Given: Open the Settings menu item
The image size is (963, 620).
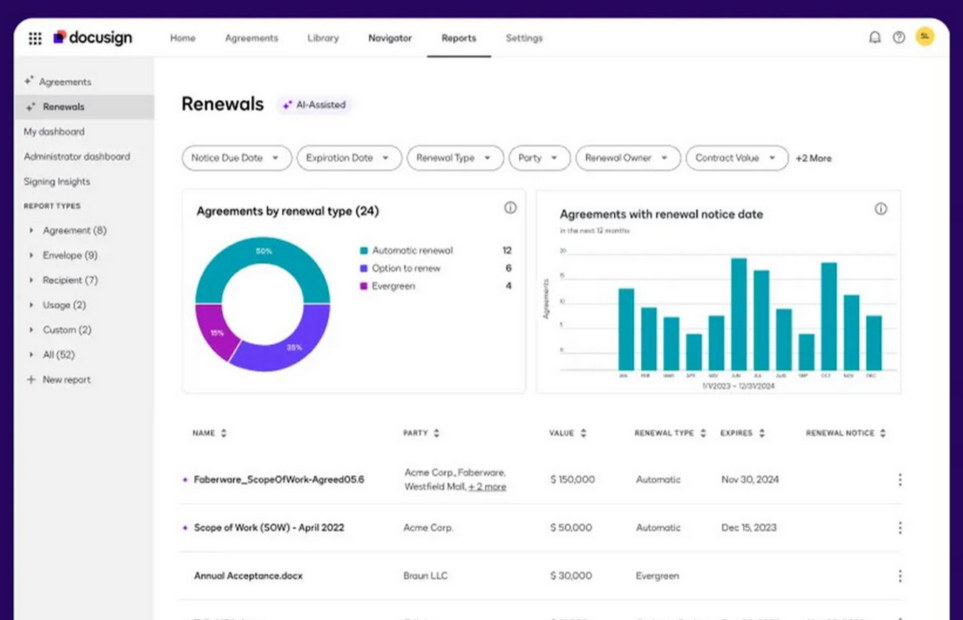Looking at the screenshot, I should coord(525,38).
